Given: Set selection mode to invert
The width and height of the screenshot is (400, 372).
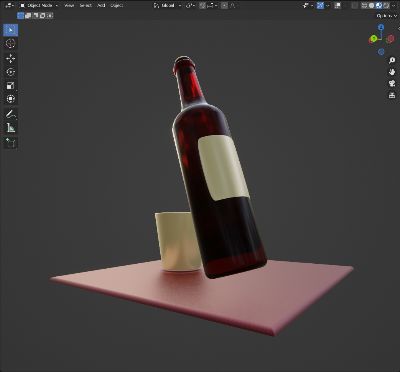Looking at the screenshot, I should point(42,15).
